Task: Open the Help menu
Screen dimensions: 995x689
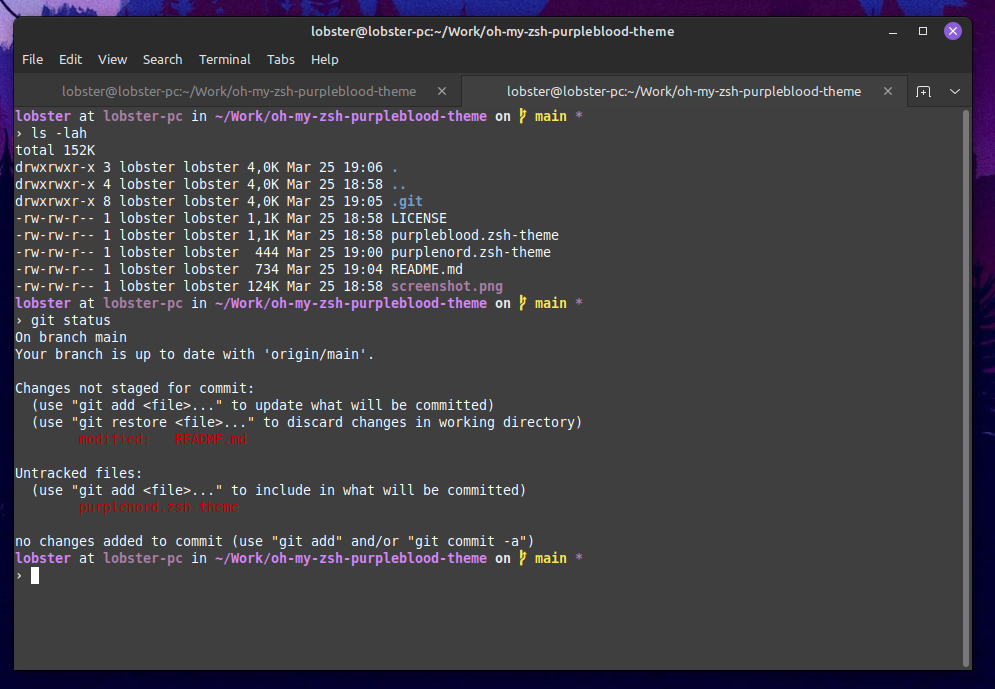Action: (x=325, y=59)
